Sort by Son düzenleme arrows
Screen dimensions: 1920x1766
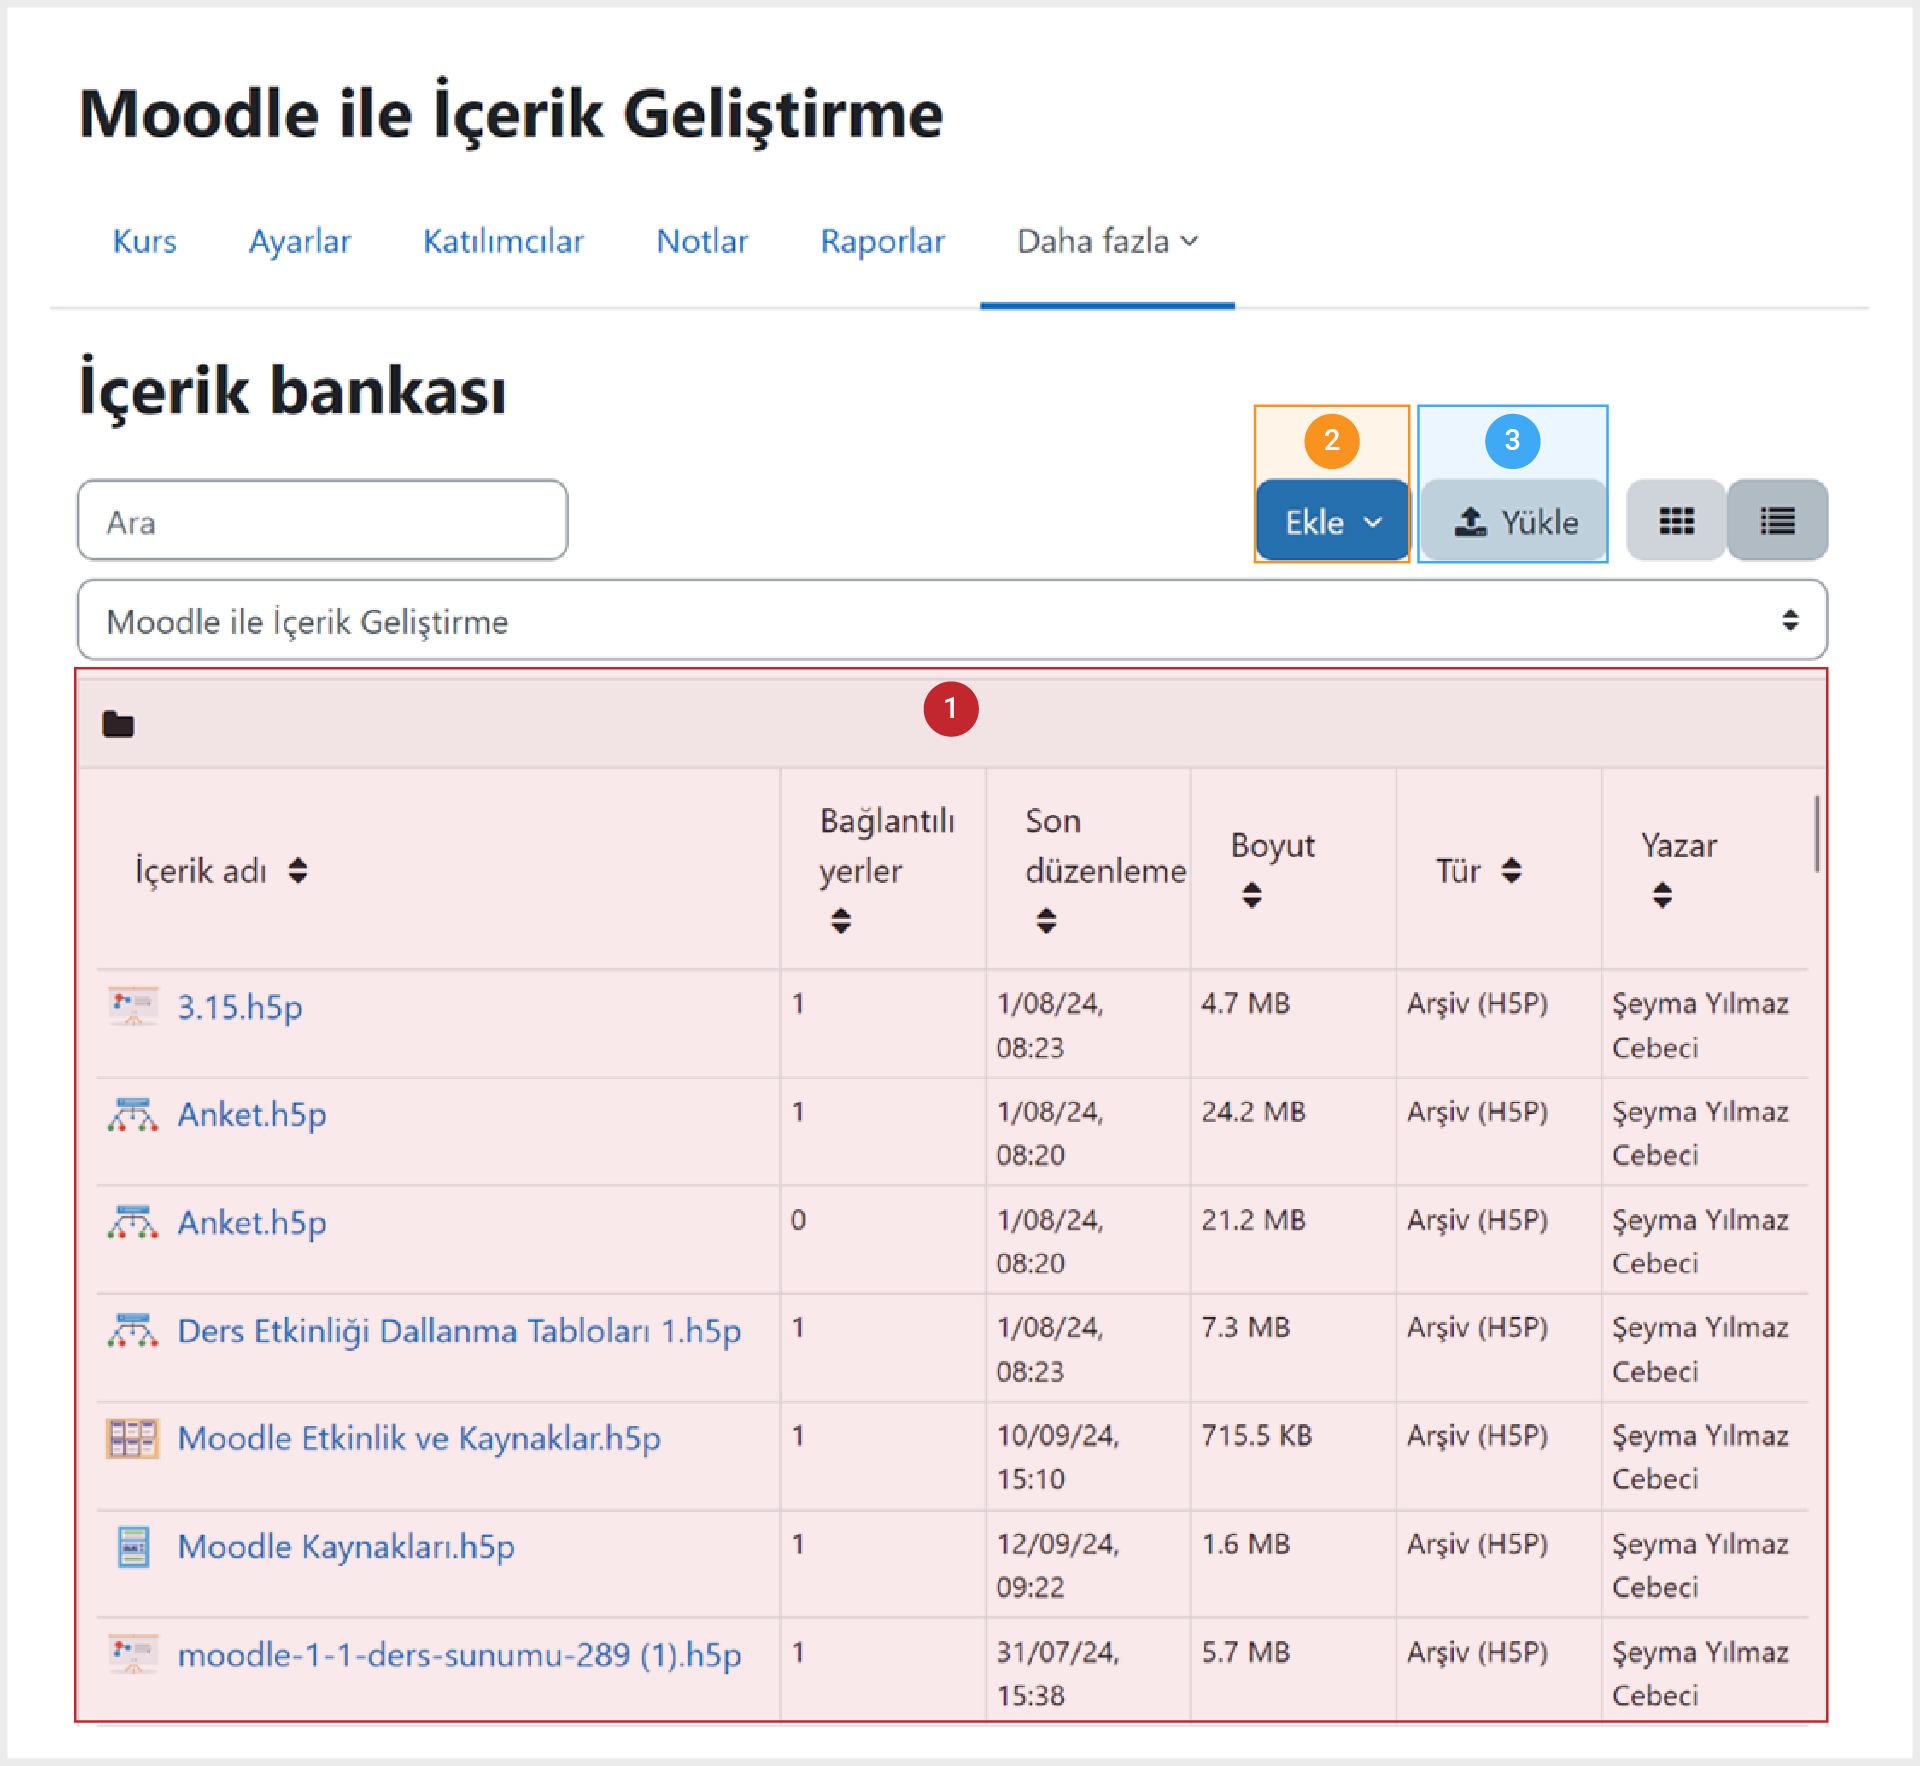tap(1046, 920)
